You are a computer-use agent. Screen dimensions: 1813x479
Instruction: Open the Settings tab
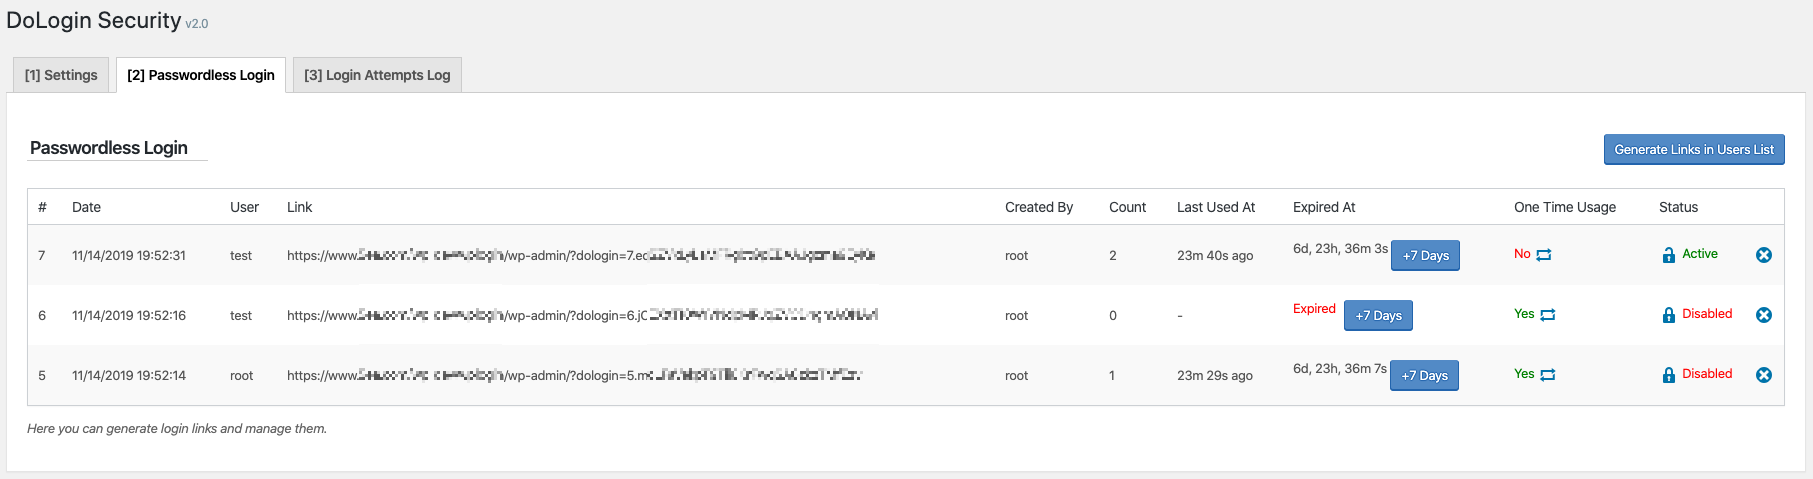point(61,75)
